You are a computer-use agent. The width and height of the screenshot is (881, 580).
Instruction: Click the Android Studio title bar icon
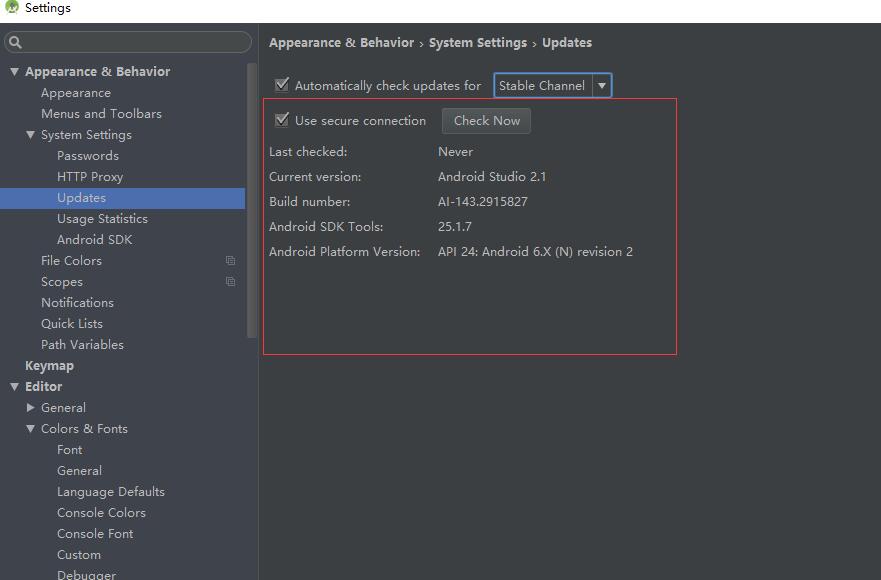[x=11, y=8]
